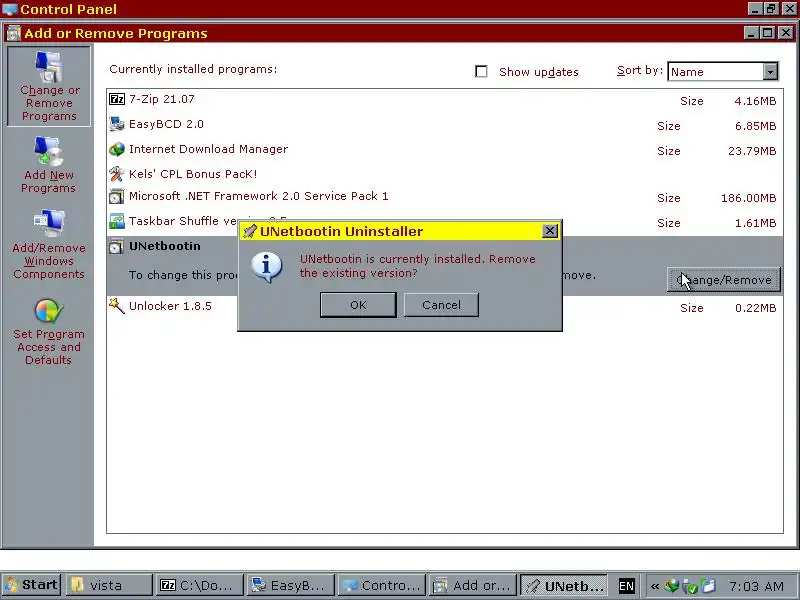Click the 1.61MB size value
800x600 pixels.
tap(756, 223)
